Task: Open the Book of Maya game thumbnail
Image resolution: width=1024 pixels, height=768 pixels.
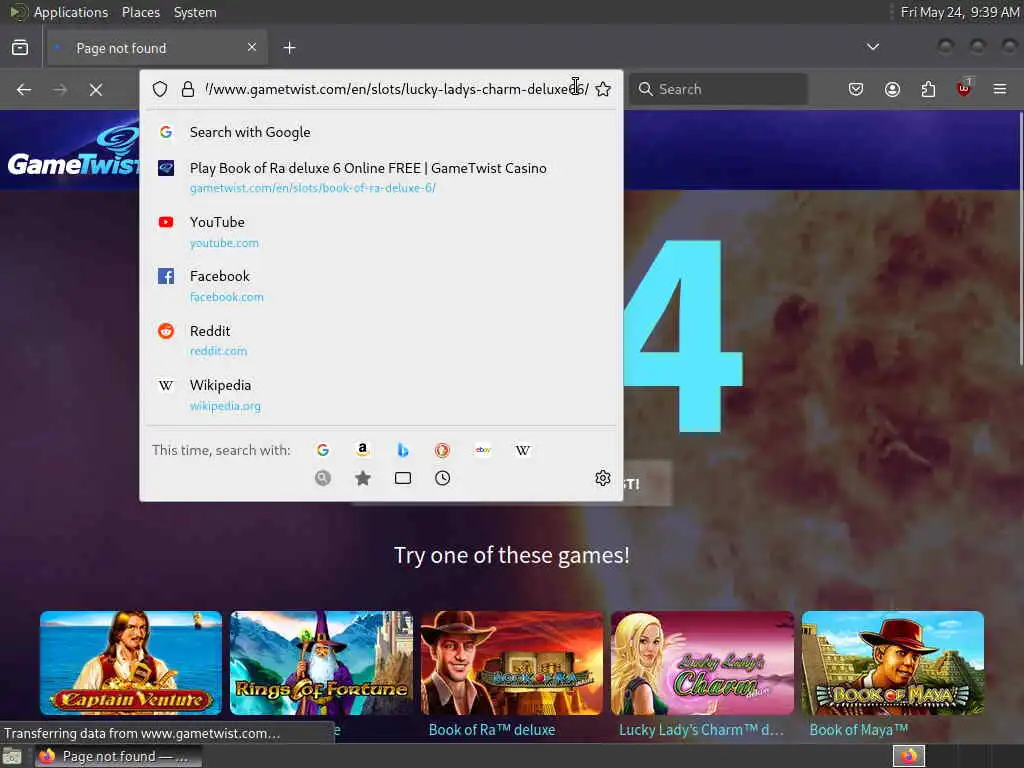Action: pyautogui.click(x=893, y=663)
